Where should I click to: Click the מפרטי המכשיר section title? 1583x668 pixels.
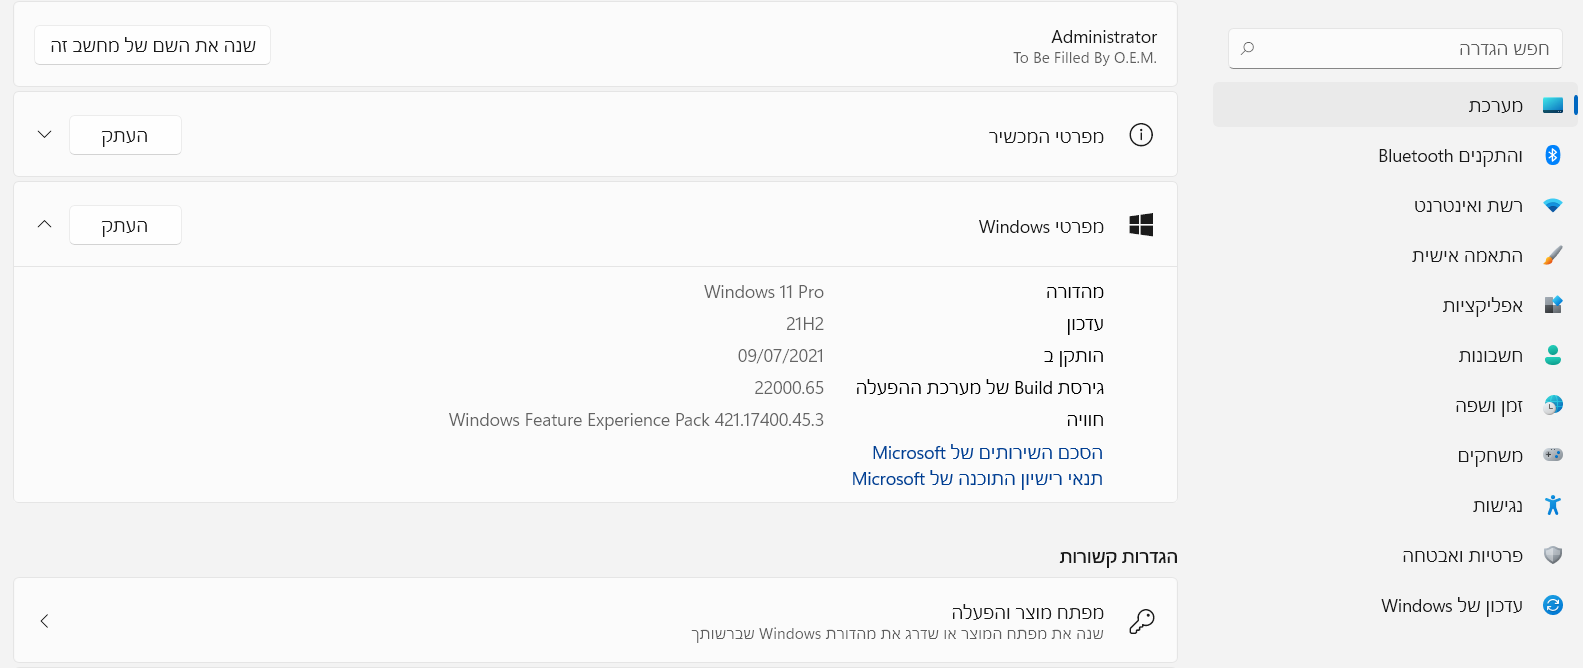pos(1046,136)
